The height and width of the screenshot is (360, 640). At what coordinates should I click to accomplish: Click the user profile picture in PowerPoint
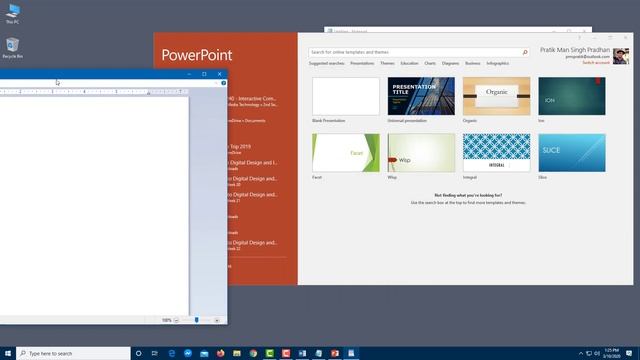(621, 56)
